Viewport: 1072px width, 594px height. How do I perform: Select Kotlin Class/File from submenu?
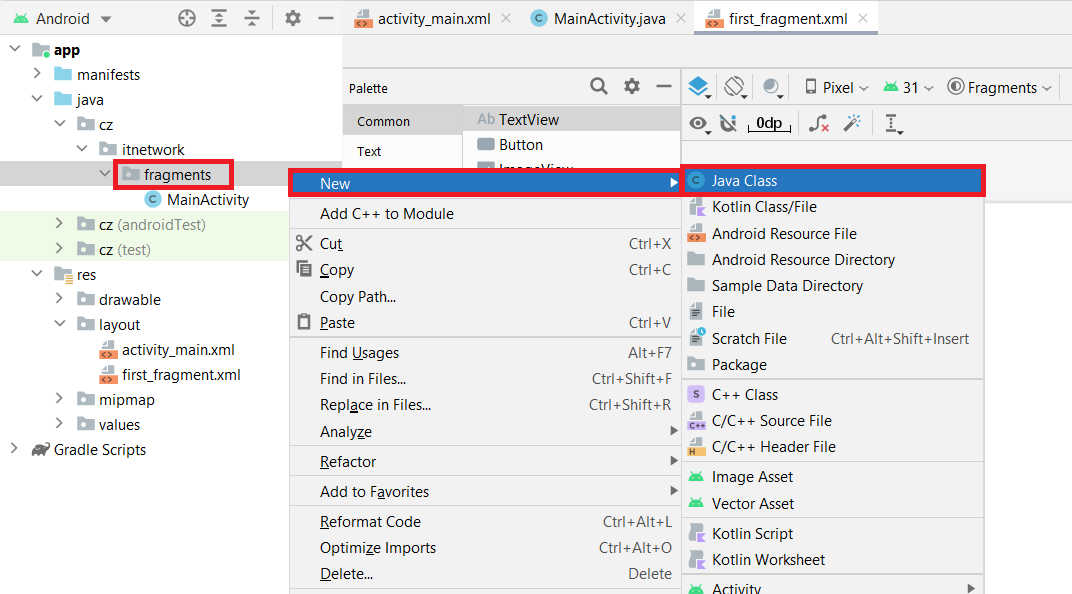tap(763, 207)
